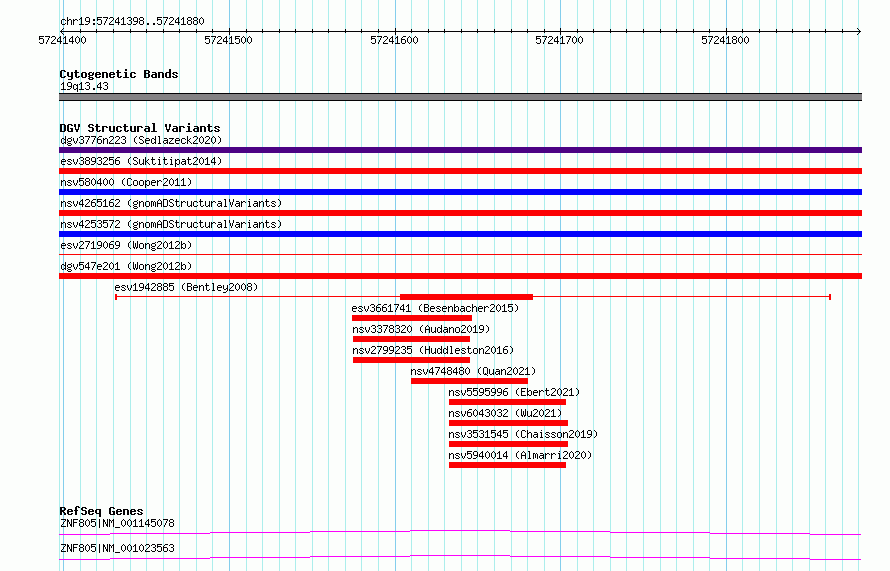Viewport: 890px width, 571px height.
Task: Click the magenta gene line for NM_001145078
Action: pos(460,532)
